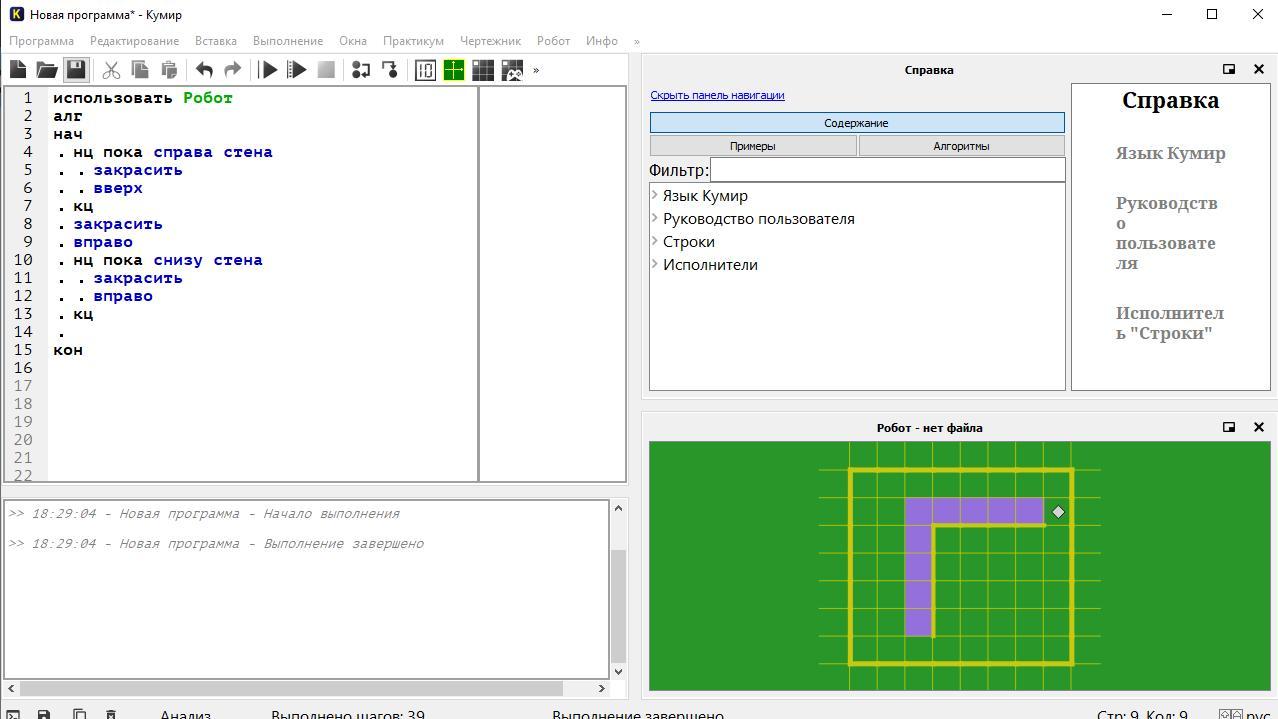Click the Анализ status bar entry
This screenshot has width=1278, height=719.
[x=186, y=714]
